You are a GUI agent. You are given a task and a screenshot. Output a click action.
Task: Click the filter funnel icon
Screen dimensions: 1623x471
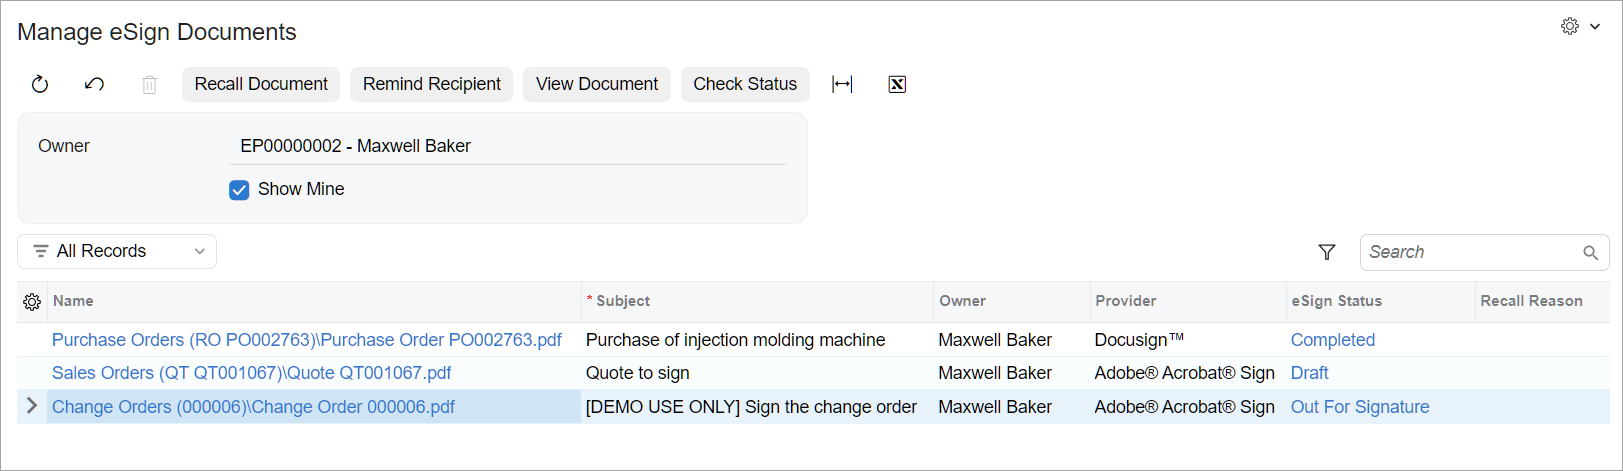[1327, 252]
